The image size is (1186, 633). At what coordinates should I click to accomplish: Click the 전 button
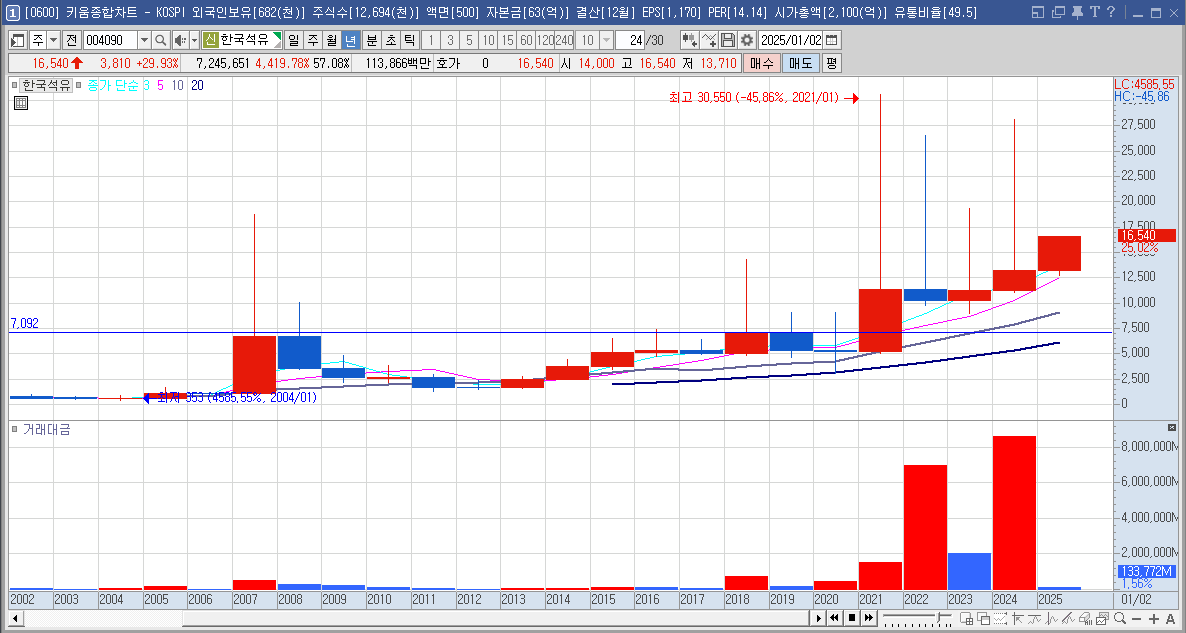(x=72, y=40)
